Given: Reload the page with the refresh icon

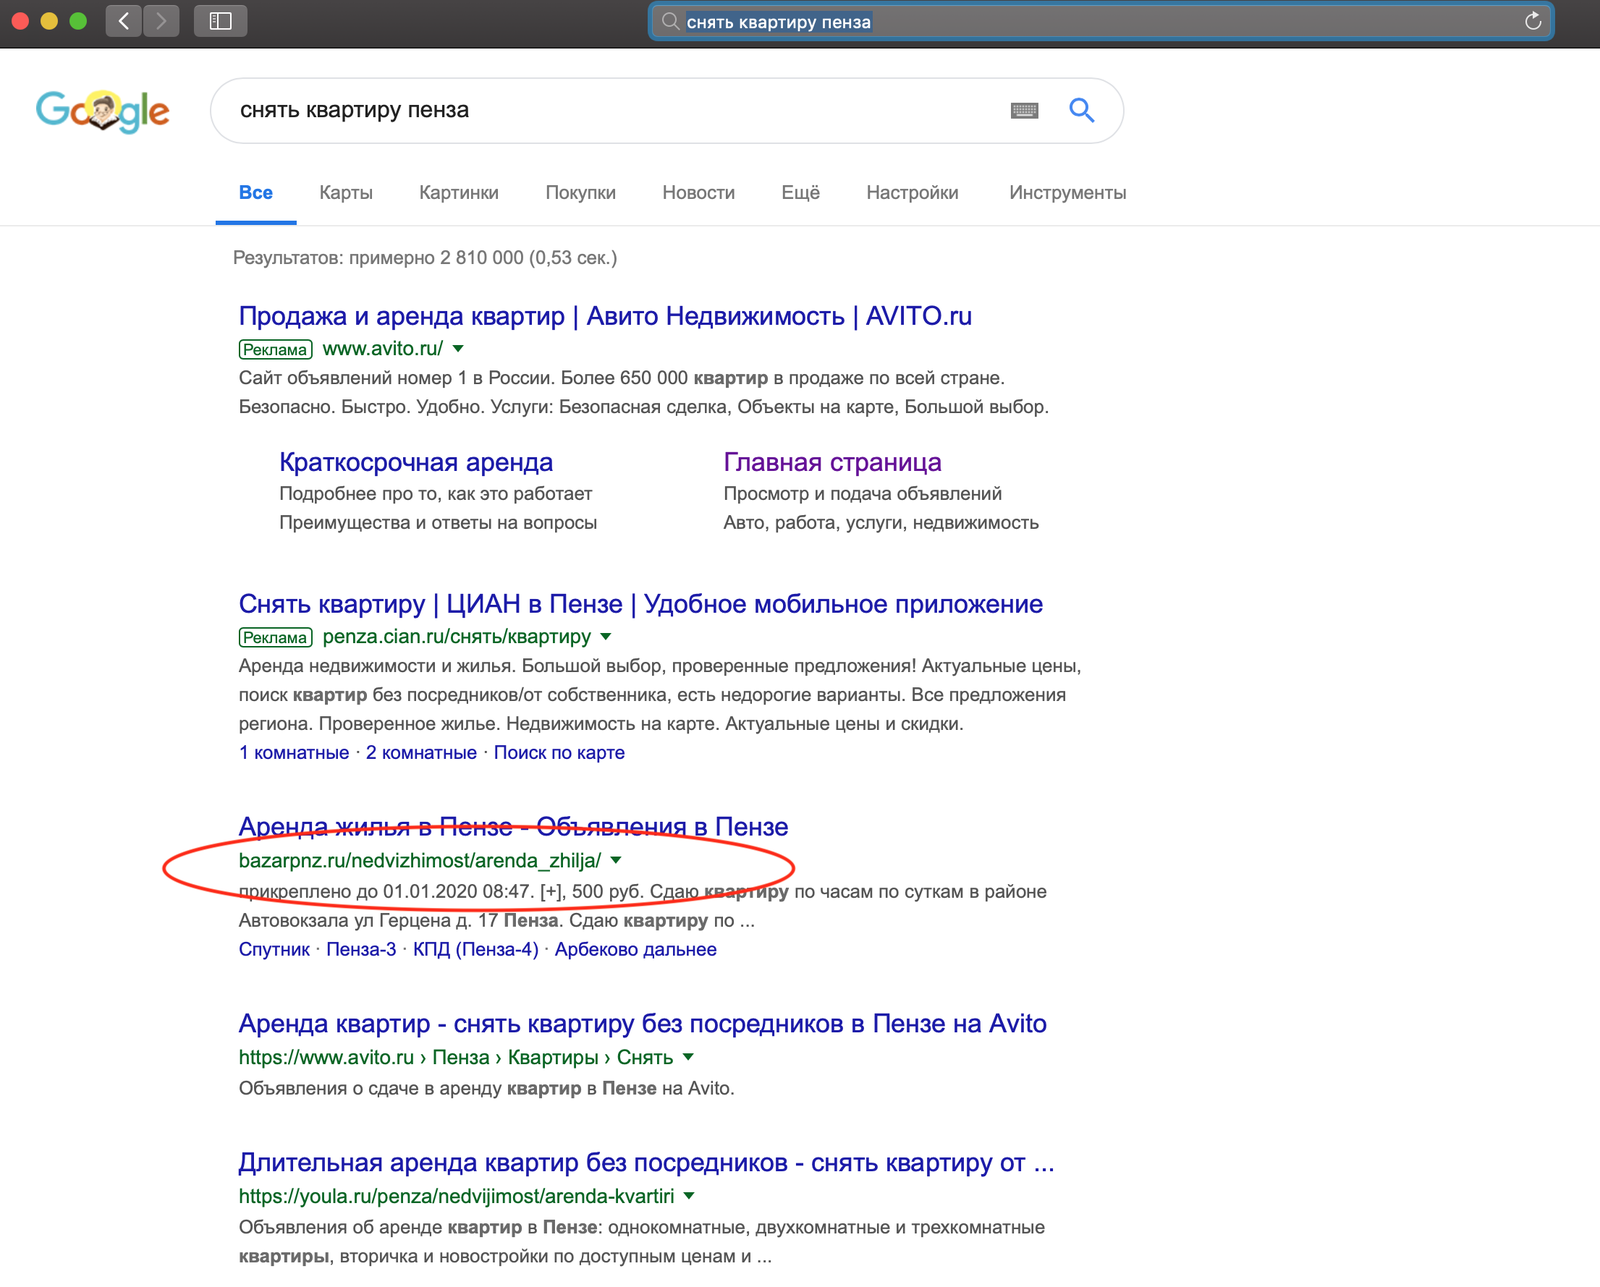Looking at the screenshot, I should click(x=1532, y=22).
